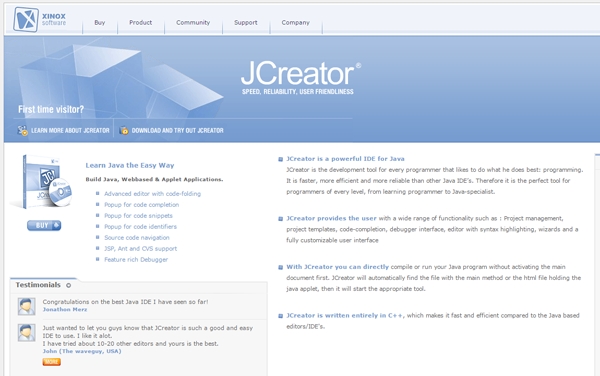Viewport: 600px width, 376px height.
Task: Open Download and Try Out JCreator link
Action: point(178,130)
